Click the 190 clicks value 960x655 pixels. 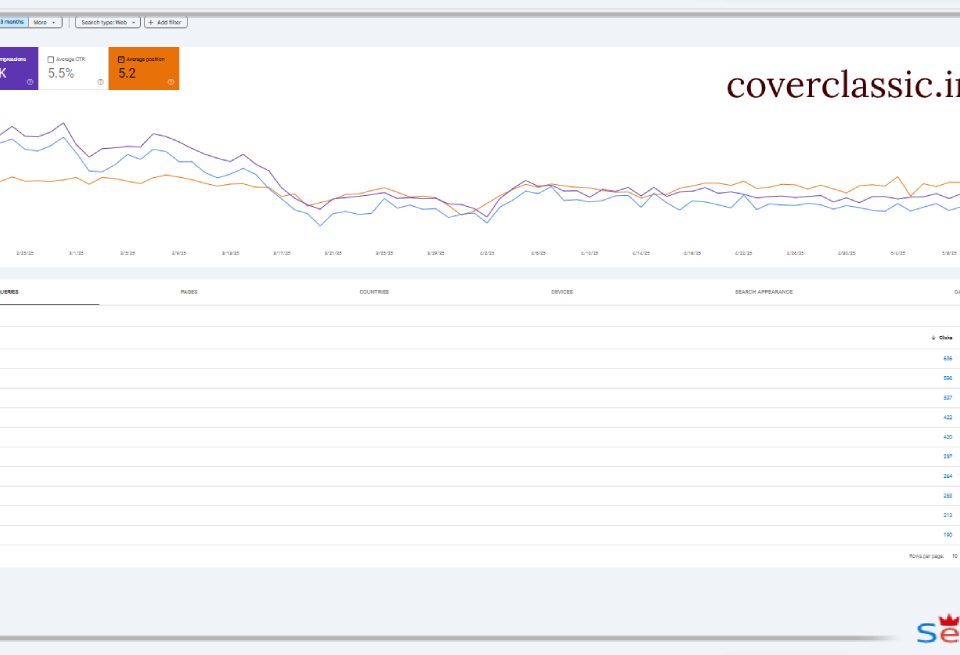(948, 535)
